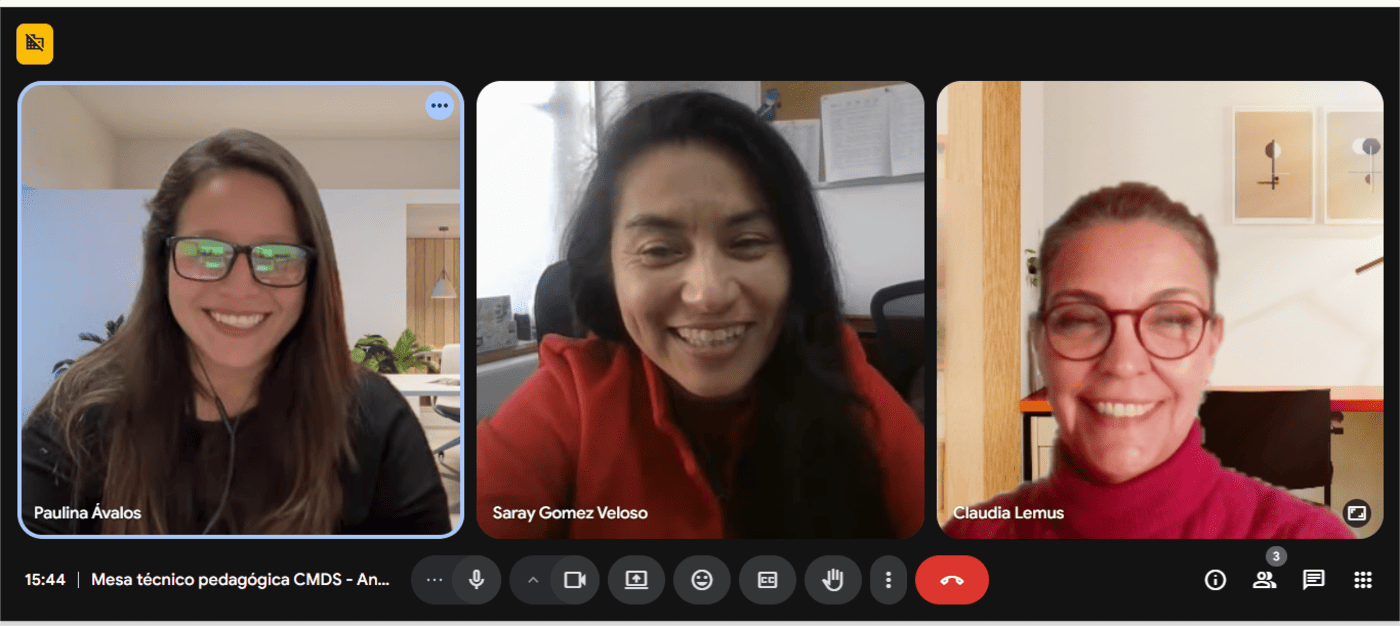Turn on closed captions

(x=767, y=580)
